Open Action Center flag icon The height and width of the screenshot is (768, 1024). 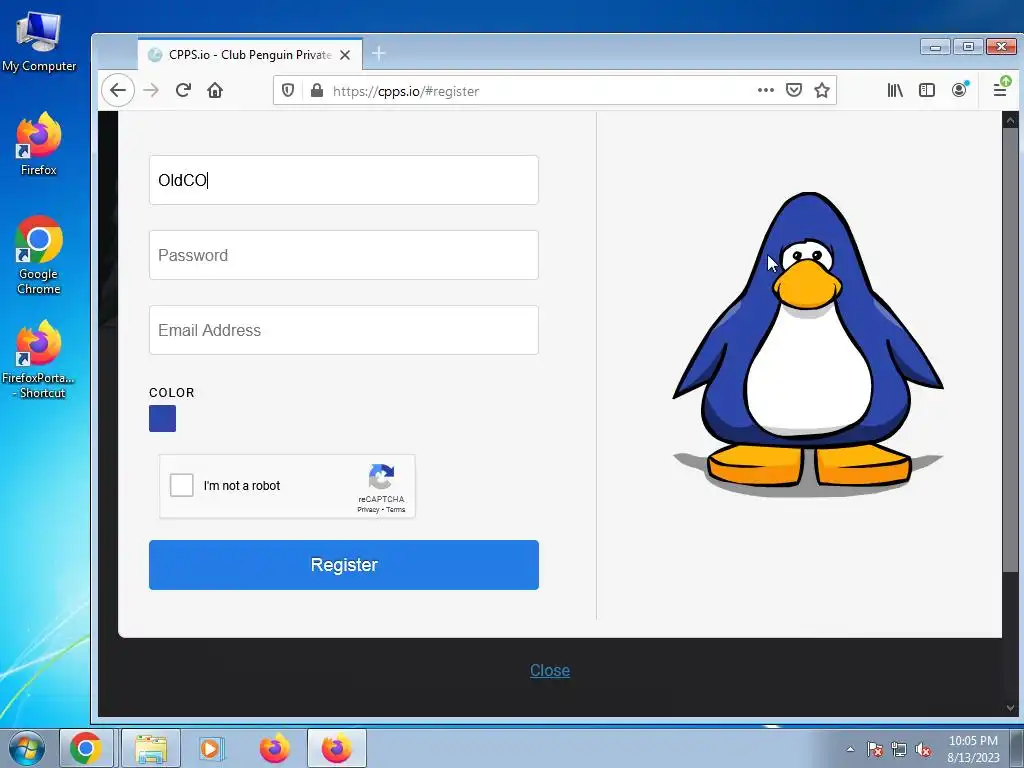[x=875, y=749]
